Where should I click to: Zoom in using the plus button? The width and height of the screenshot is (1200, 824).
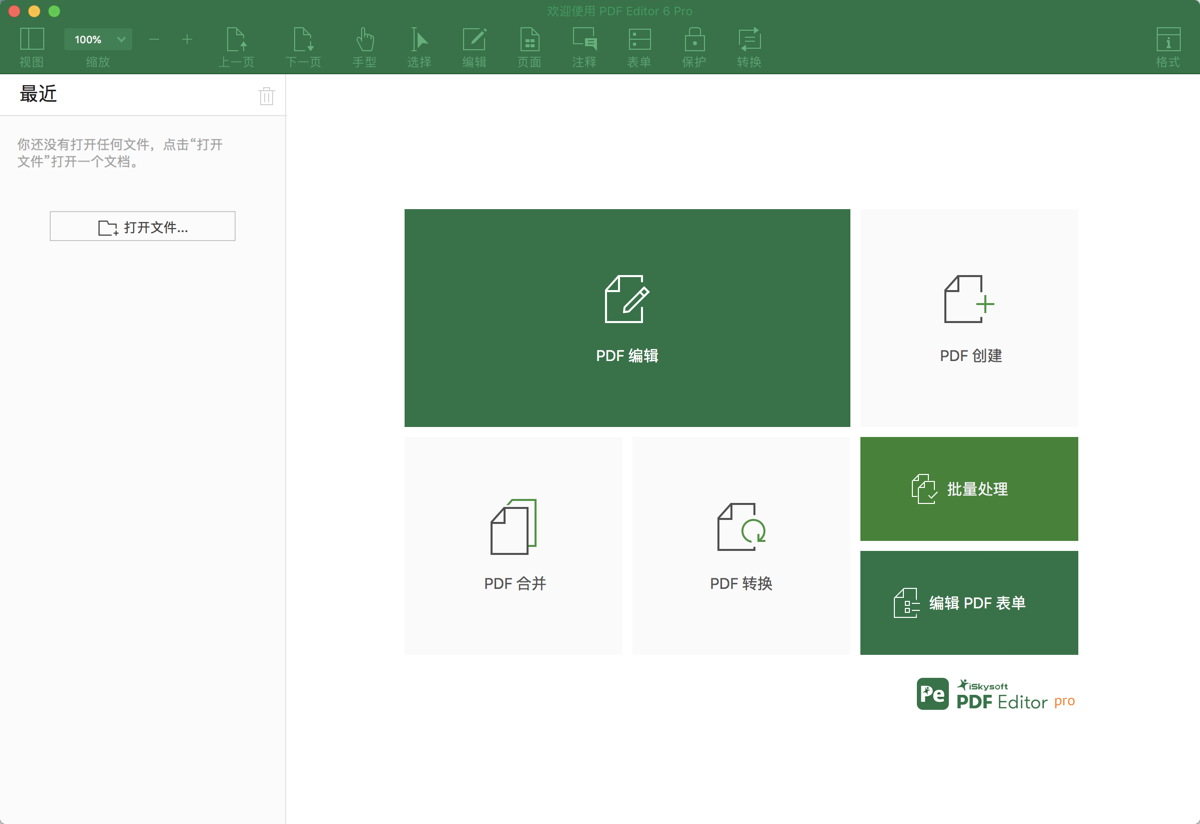(x=186, y=40)
